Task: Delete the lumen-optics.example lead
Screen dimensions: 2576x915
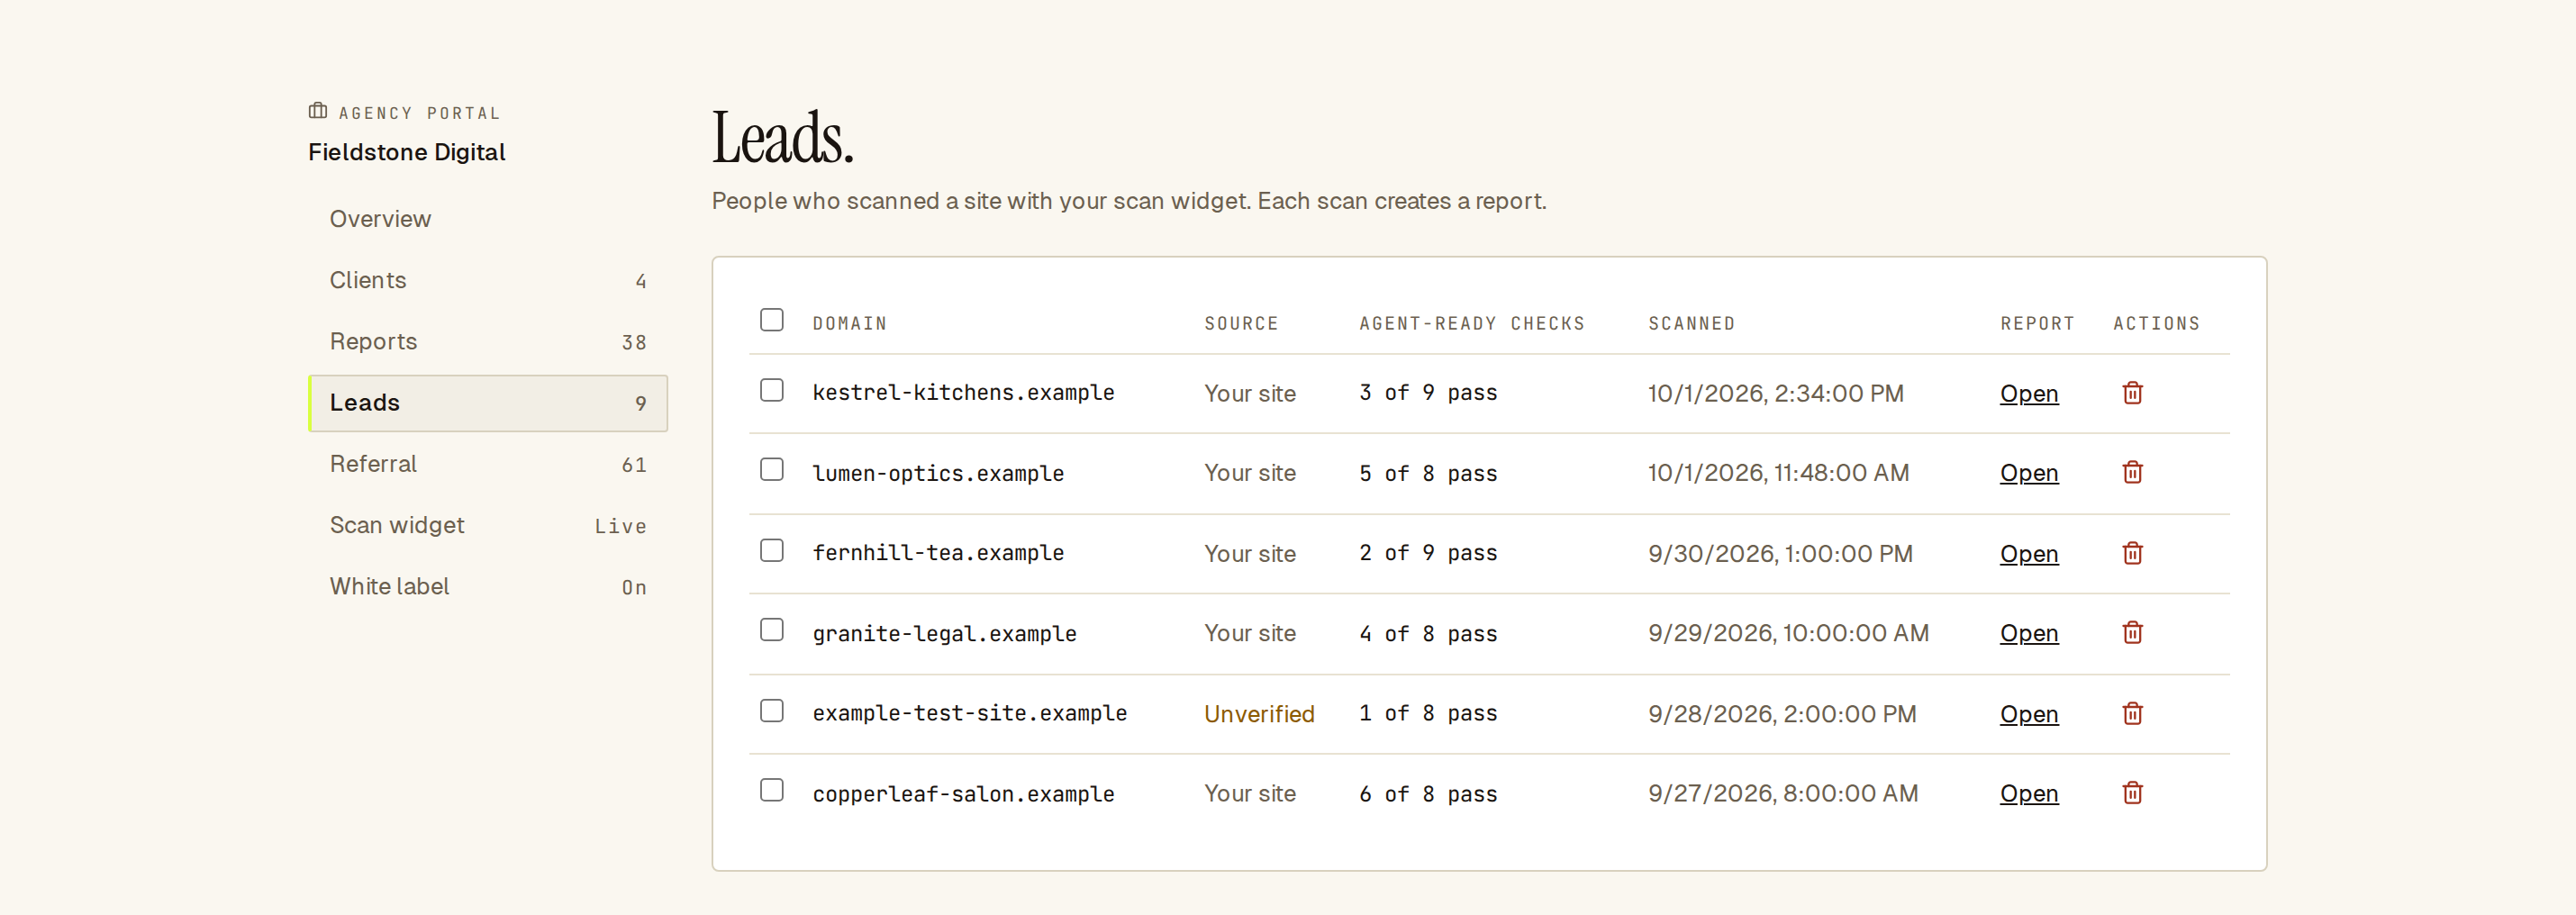Action: 2132,472
